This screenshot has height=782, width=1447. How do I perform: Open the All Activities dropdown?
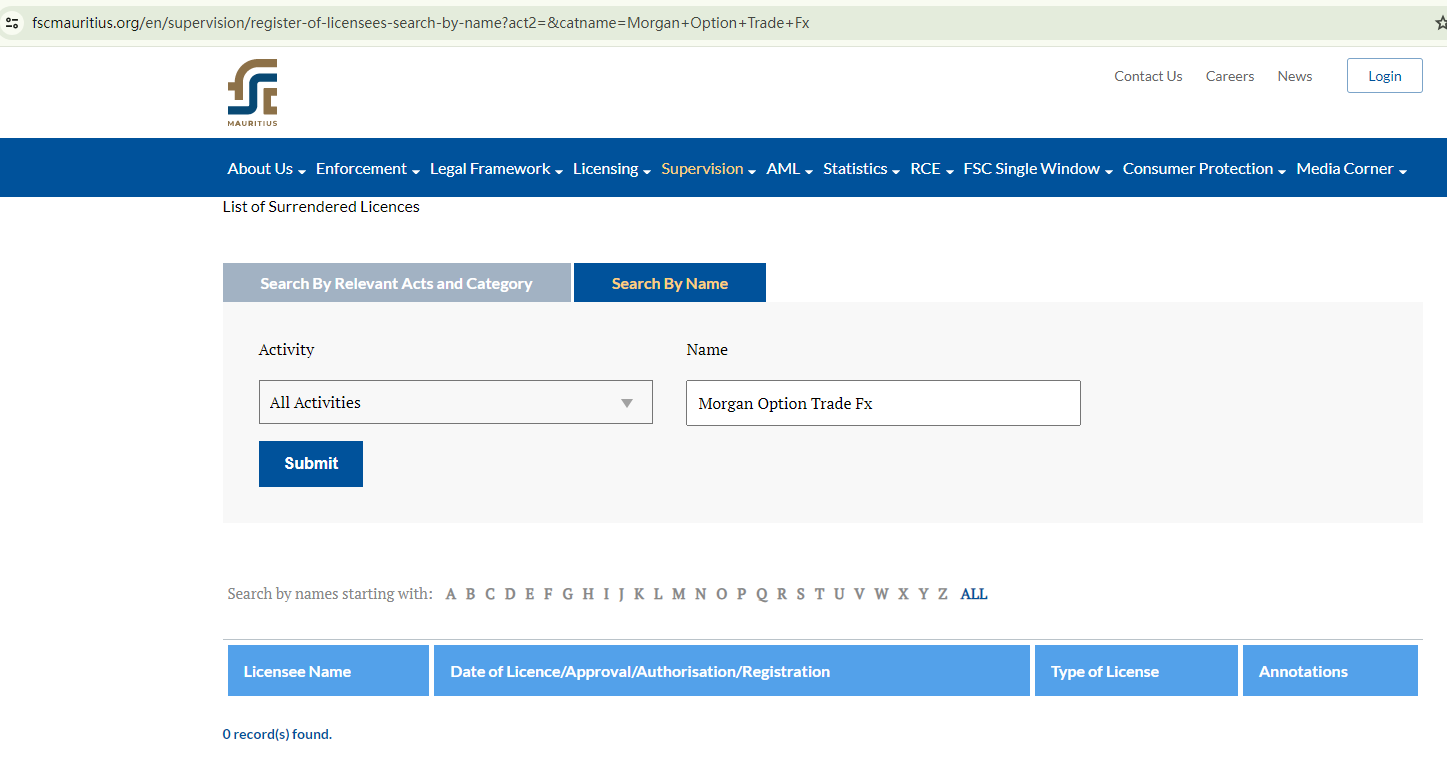456,402
